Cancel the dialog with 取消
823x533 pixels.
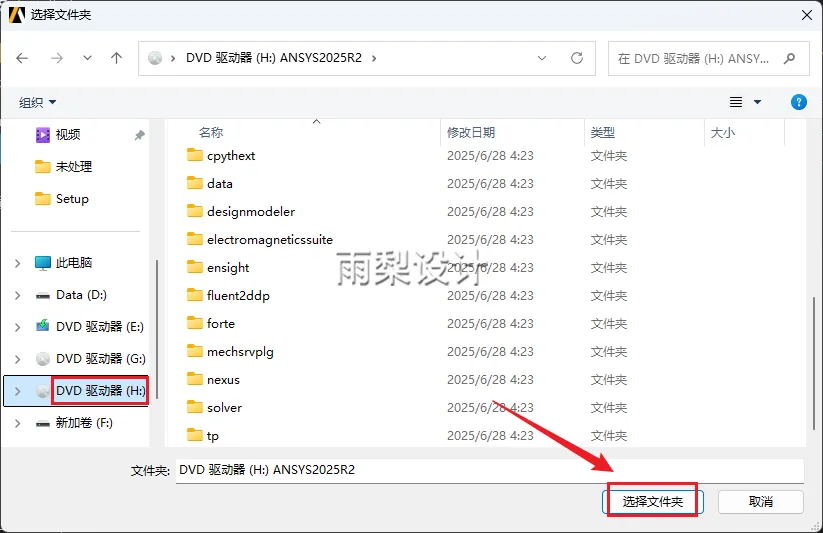point(761,501)
